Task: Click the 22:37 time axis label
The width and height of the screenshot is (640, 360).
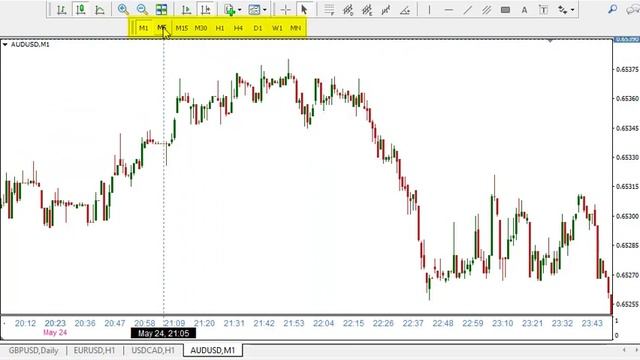Action: [x=413, y=323]
